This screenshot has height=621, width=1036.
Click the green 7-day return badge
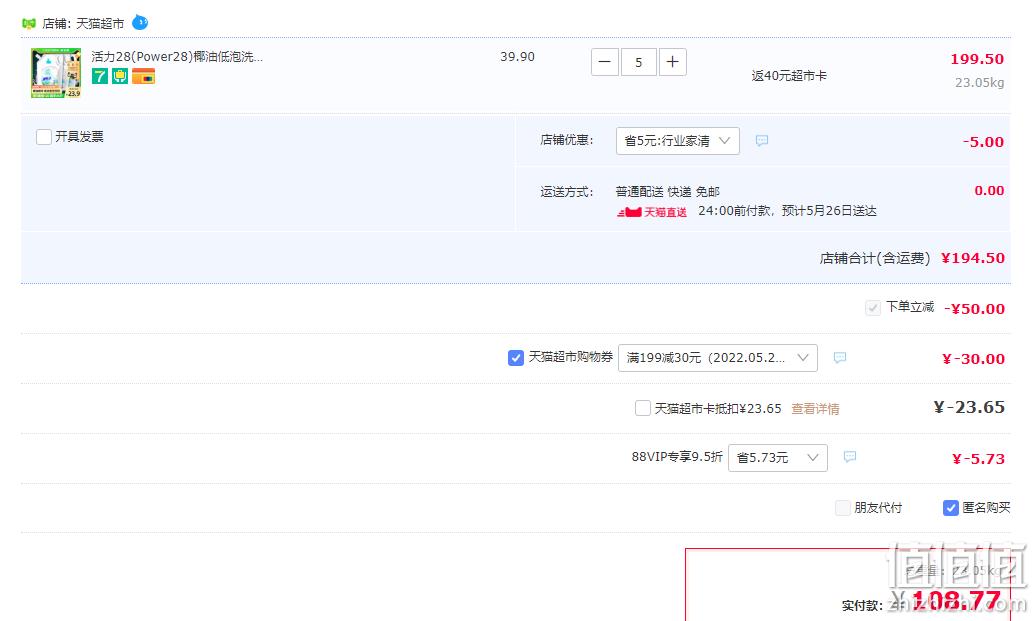click(x=100, y=76)
